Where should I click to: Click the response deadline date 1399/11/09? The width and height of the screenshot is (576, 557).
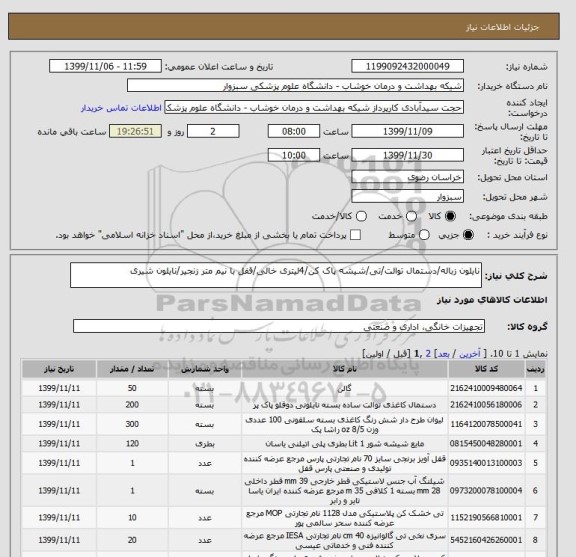407,131
